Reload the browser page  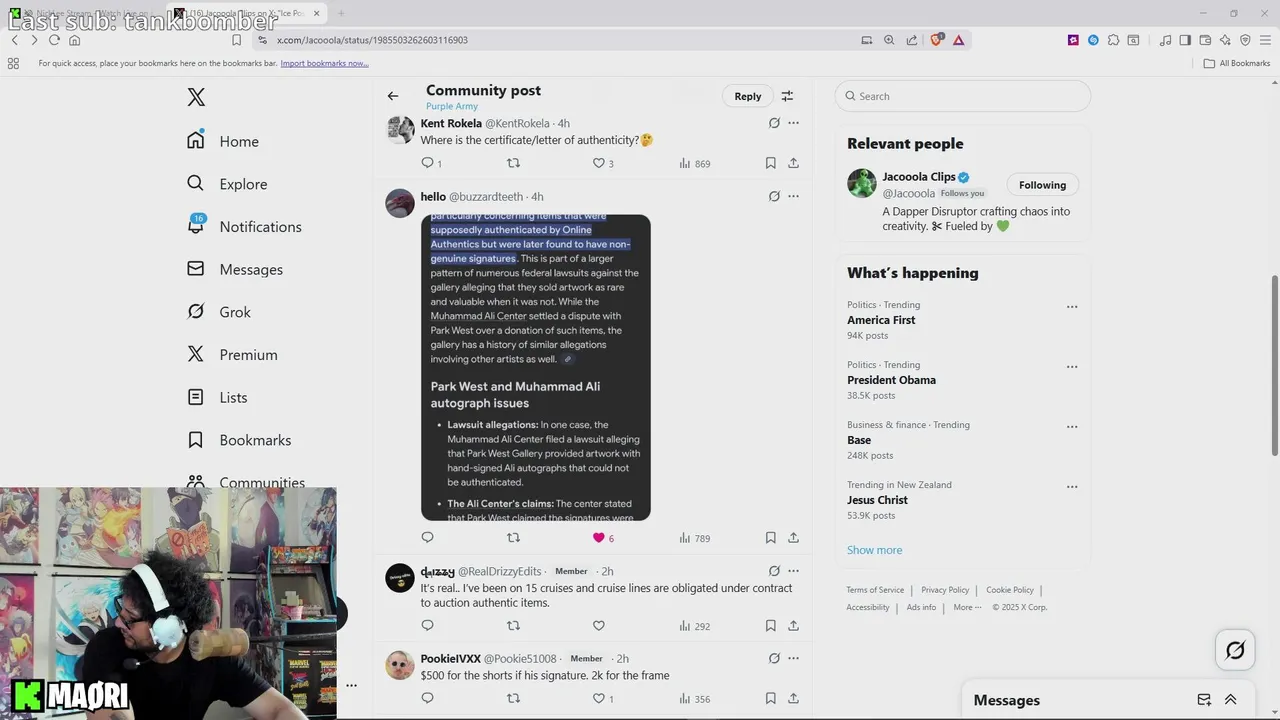coord(54,40)
